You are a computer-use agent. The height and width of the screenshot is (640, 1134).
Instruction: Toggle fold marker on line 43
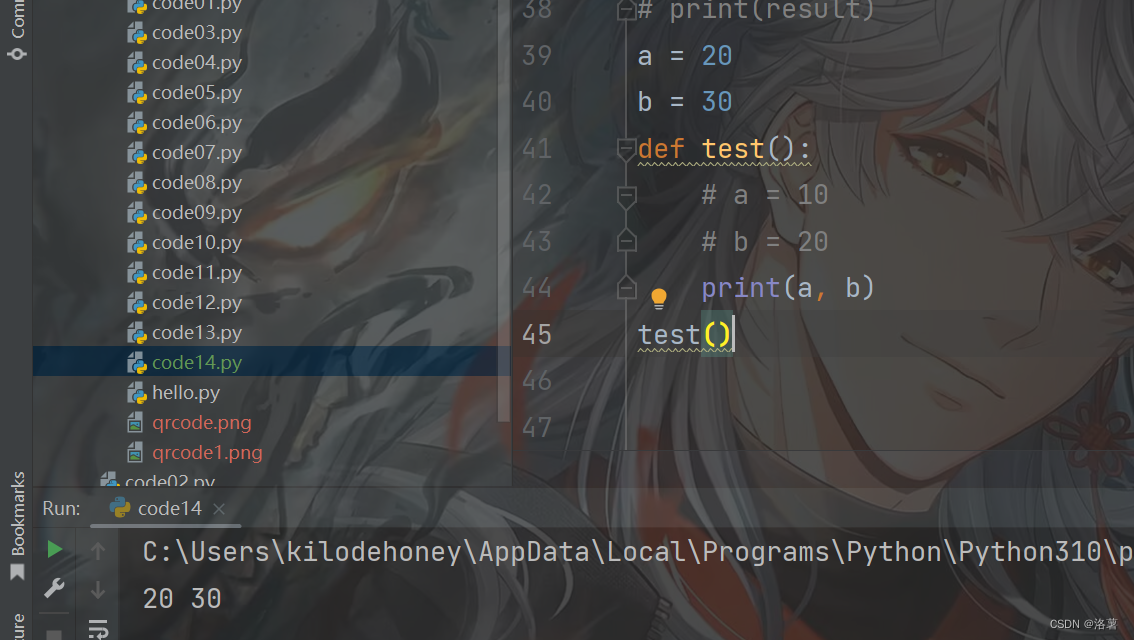point(626,242)
